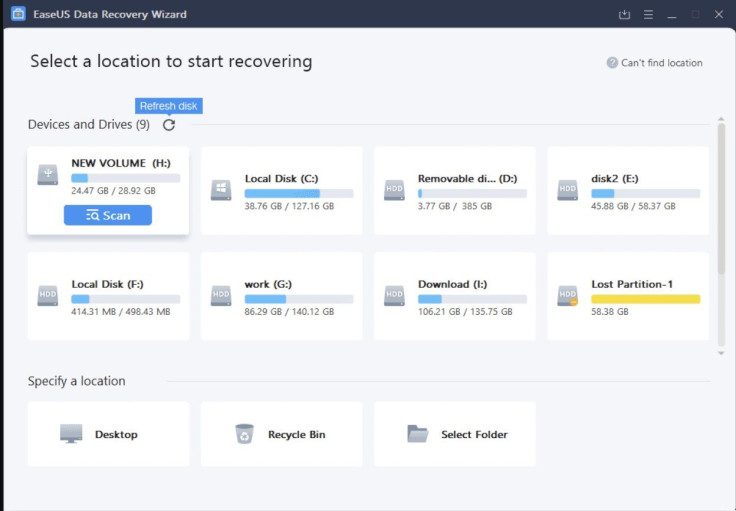Image resolution: width=736 pixels, height=511 pixels.
Task: Click the Desktop monitor icon
Action: point(71,434)
